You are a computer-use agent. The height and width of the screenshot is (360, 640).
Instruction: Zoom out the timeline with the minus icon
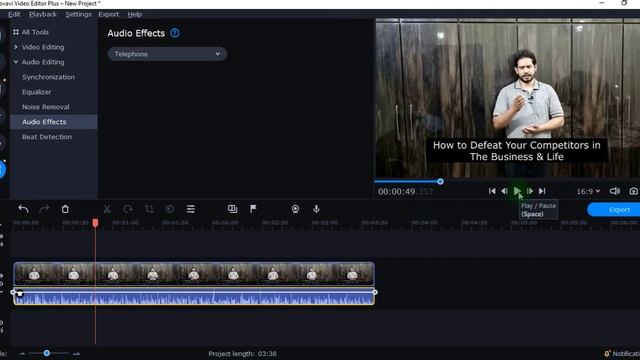coord(22,353)
